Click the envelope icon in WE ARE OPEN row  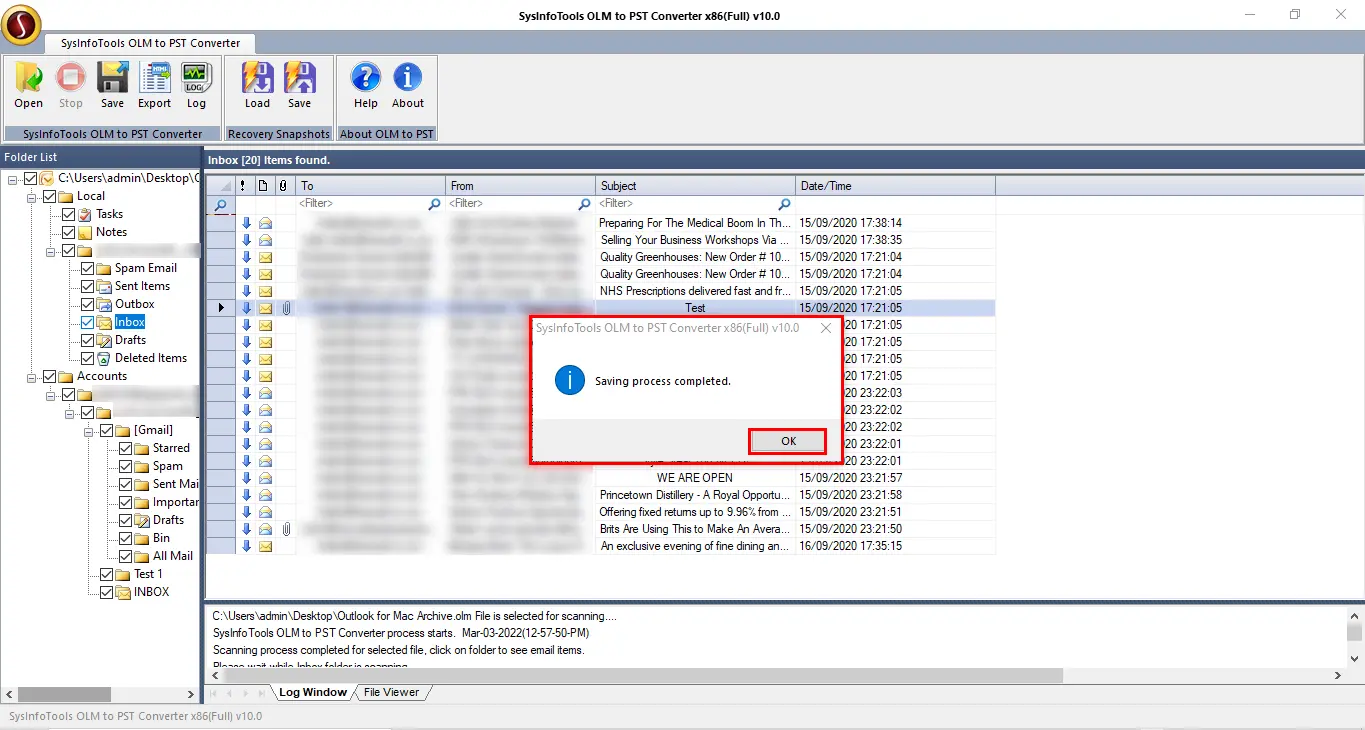[x=265, y=478]
